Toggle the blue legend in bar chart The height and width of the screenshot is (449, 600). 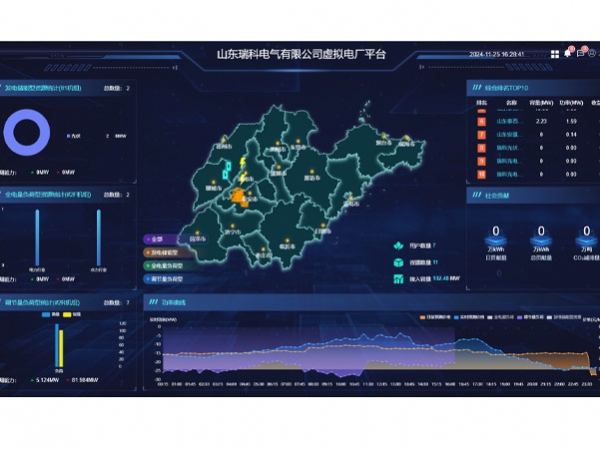tap(46, 313)
